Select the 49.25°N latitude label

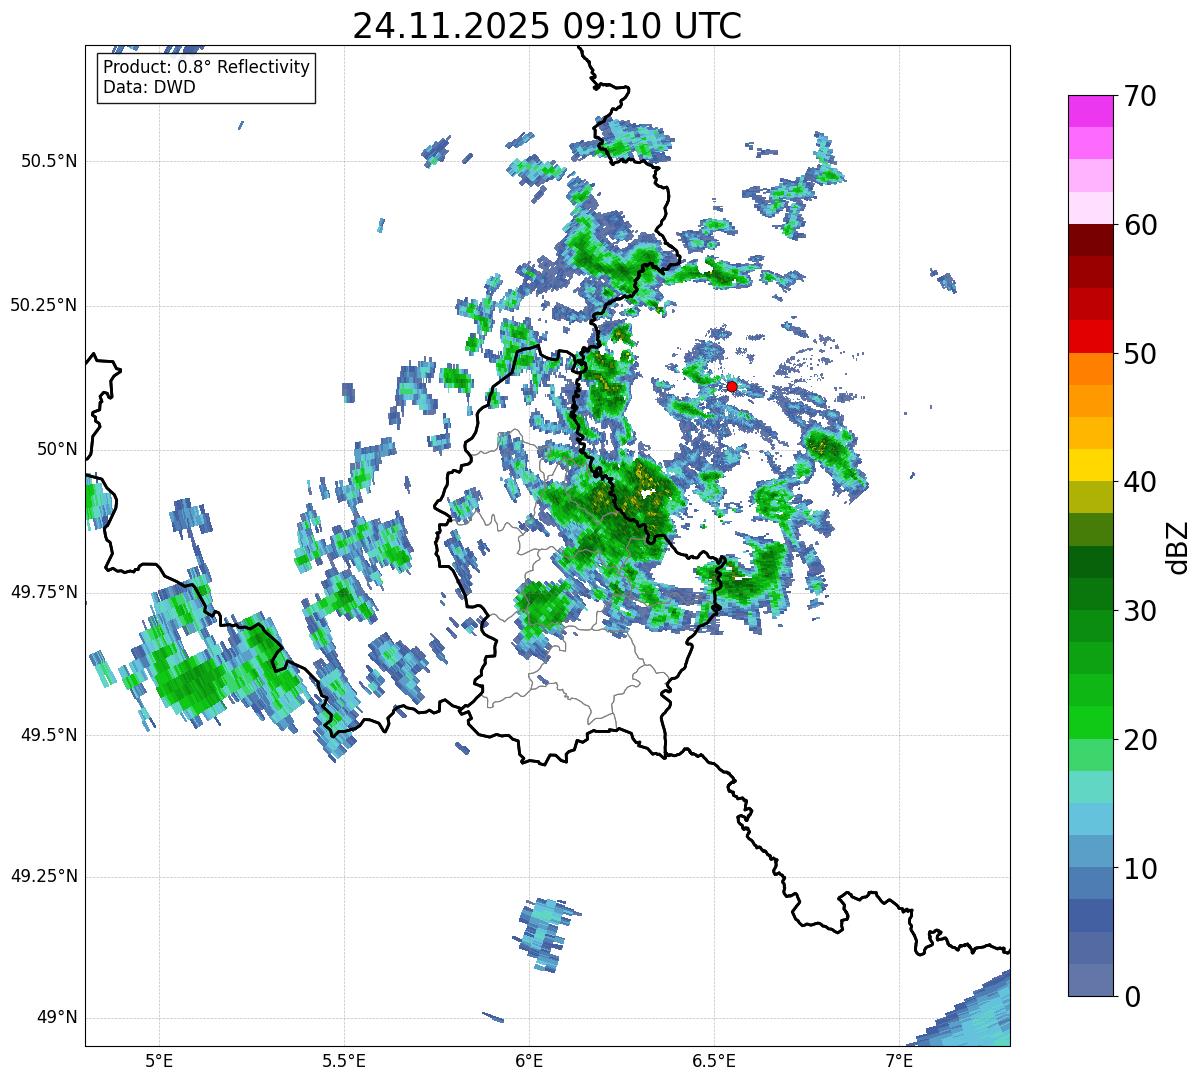click(x=43, y=876)
